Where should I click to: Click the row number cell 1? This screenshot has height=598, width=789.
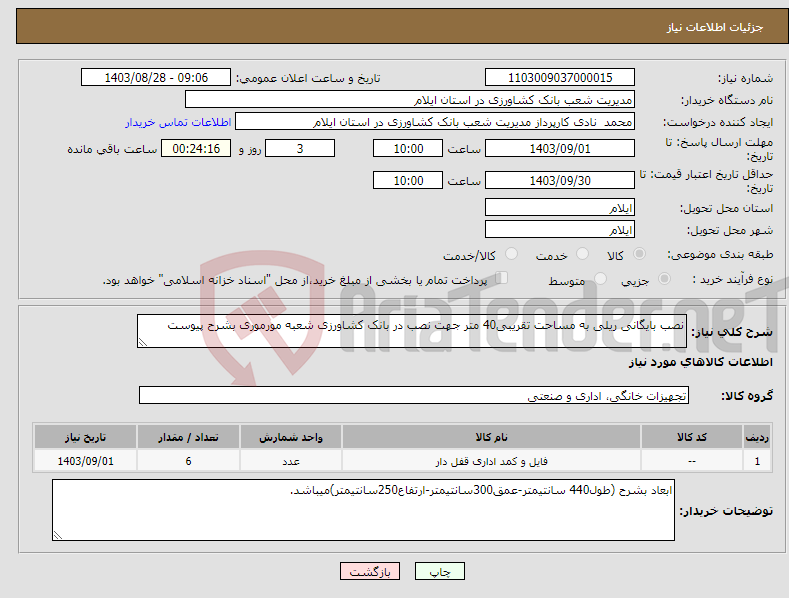tap(757, 461)
